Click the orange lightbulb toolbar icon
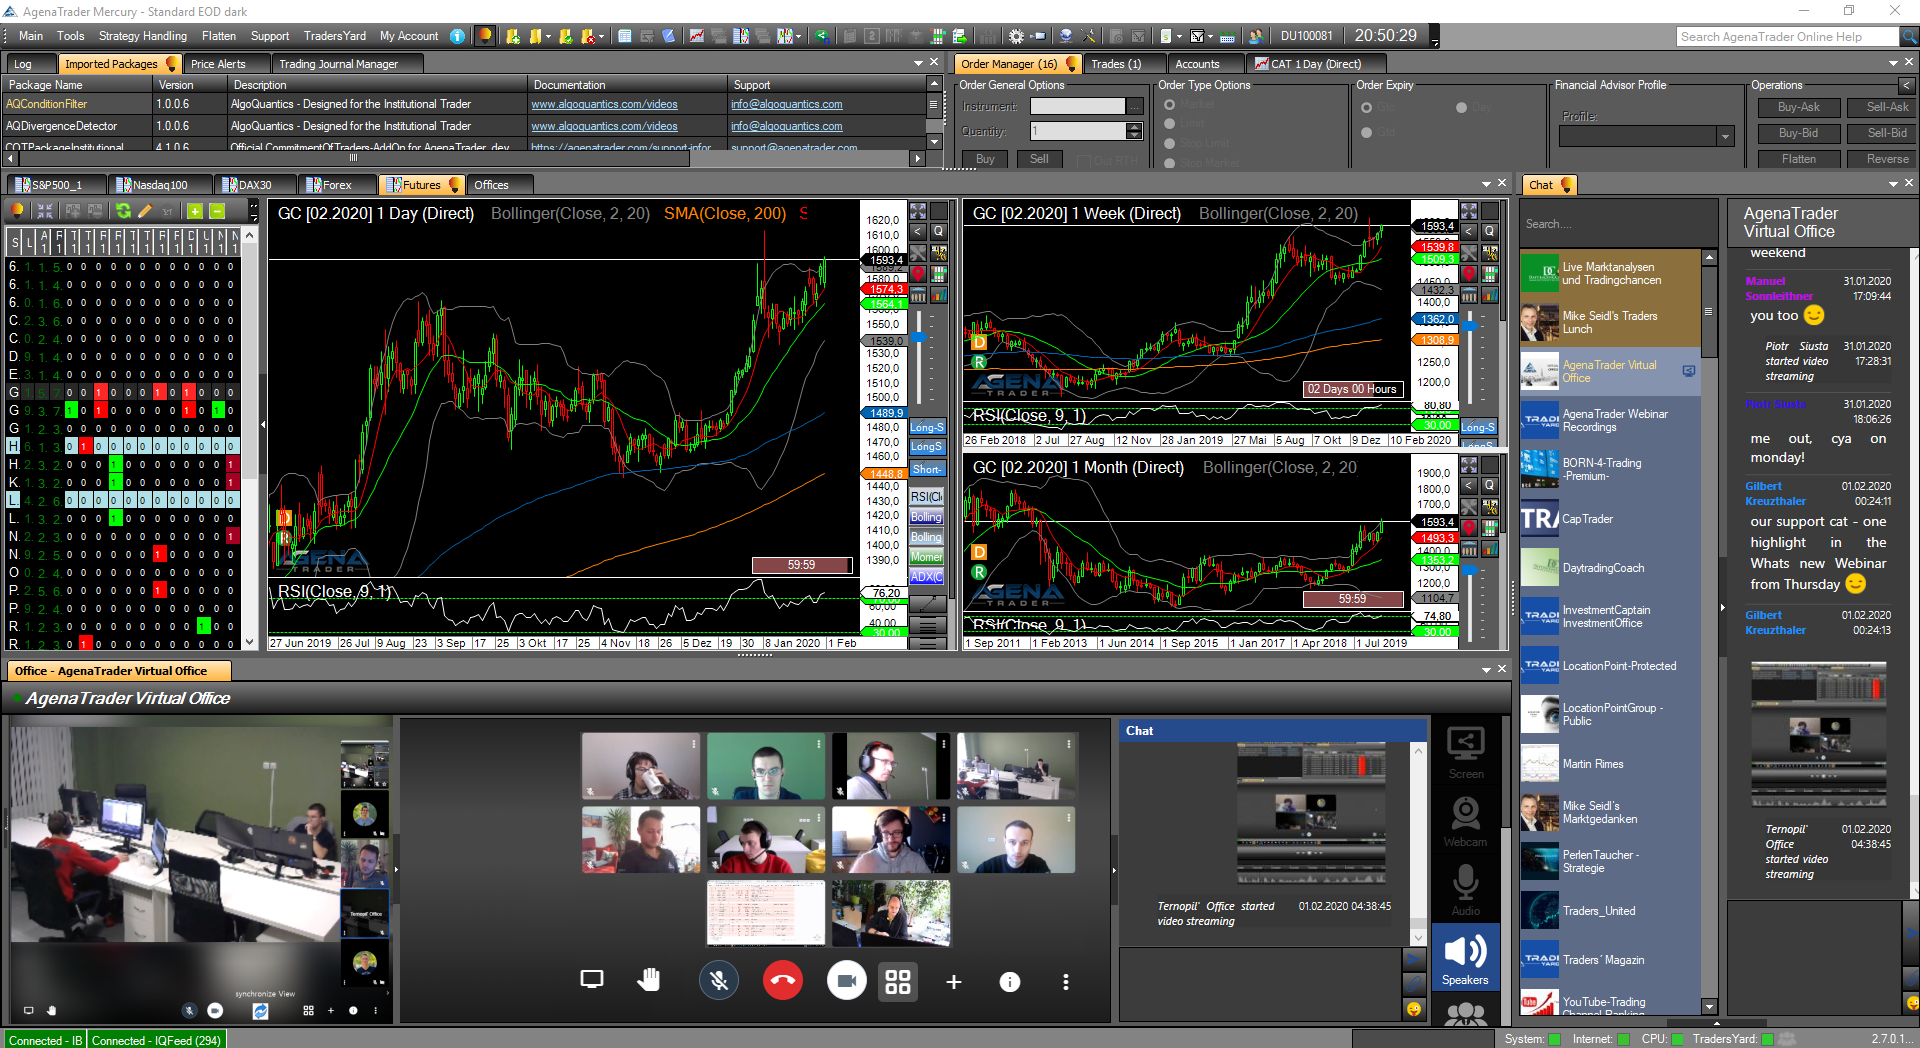1920x1048 pixels. click(484, 36)
